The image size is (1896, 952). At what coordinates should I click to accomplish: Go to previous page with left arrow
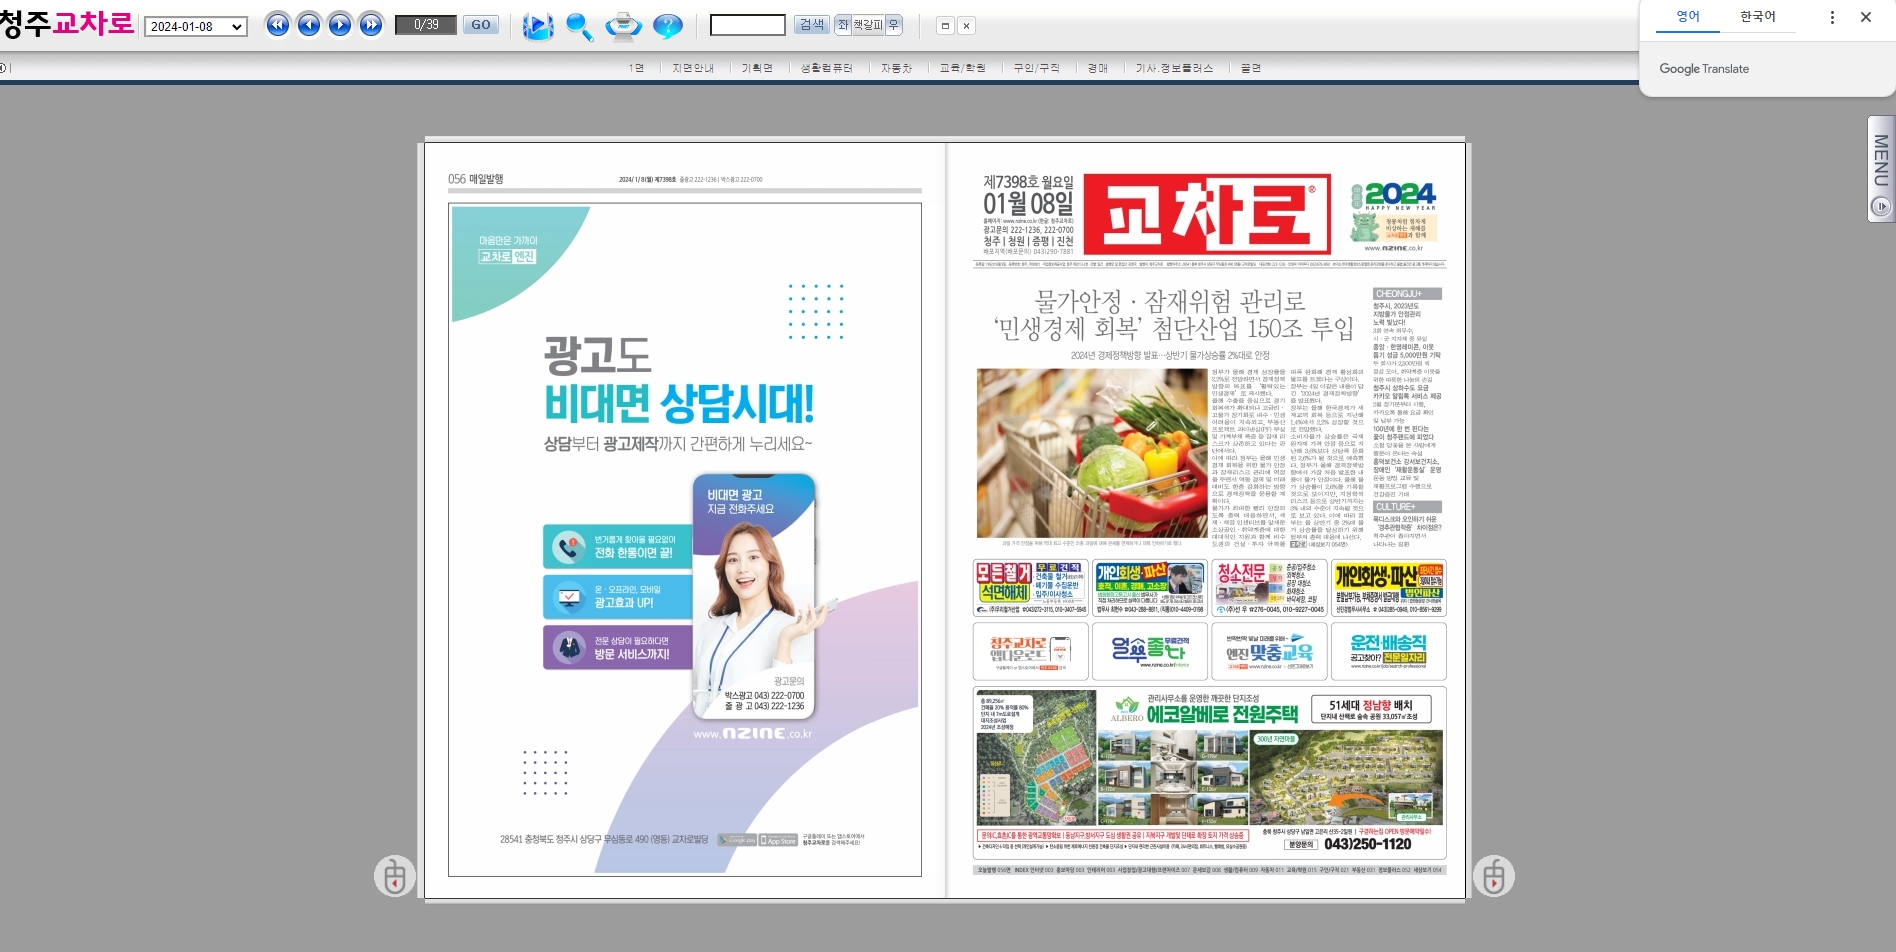pyautogui.click(x=309, y=25)
